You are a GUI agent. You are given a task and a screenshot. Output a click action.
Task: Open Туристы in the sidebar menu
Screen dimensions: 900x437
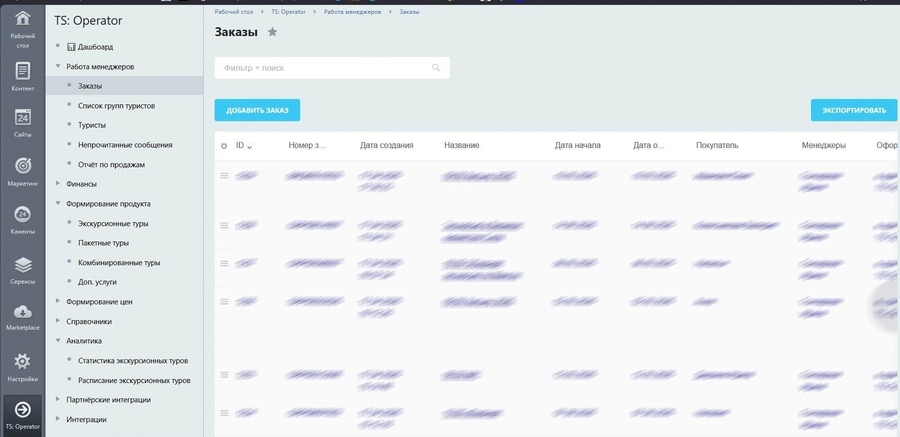point(92,125)
